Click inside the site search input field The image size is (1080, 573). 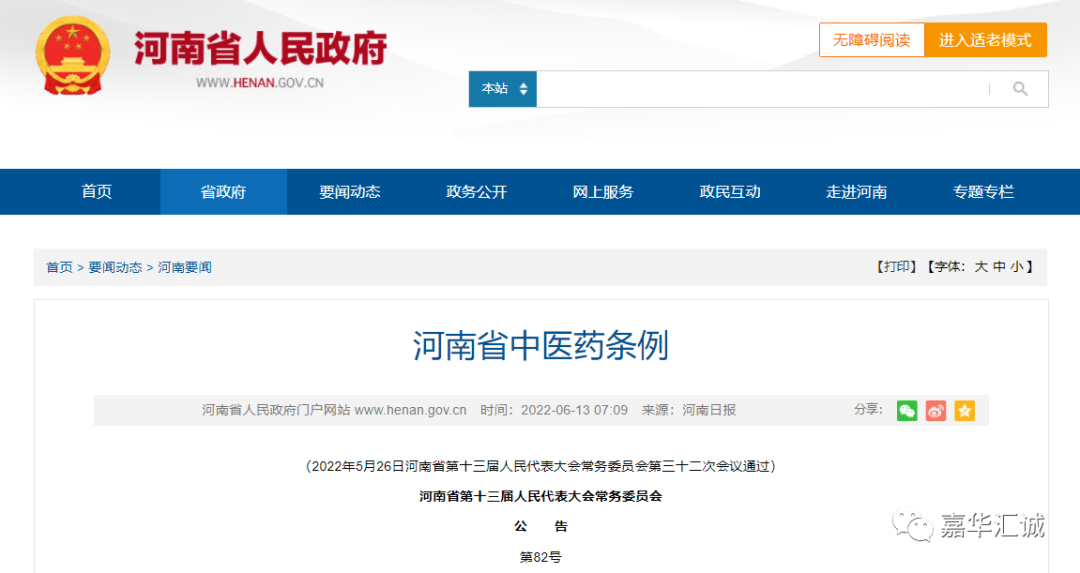[x=760, y=89]
